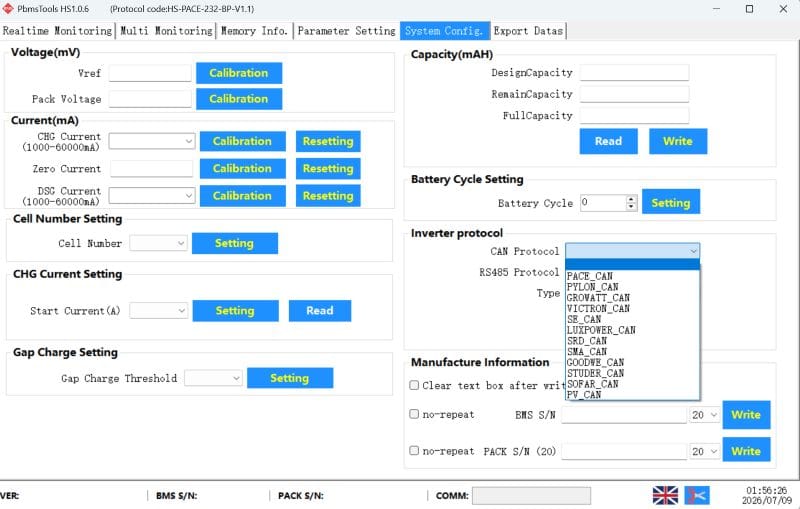Click Setting button for Cell Number
800x509 pixels.
pos(235,243)
